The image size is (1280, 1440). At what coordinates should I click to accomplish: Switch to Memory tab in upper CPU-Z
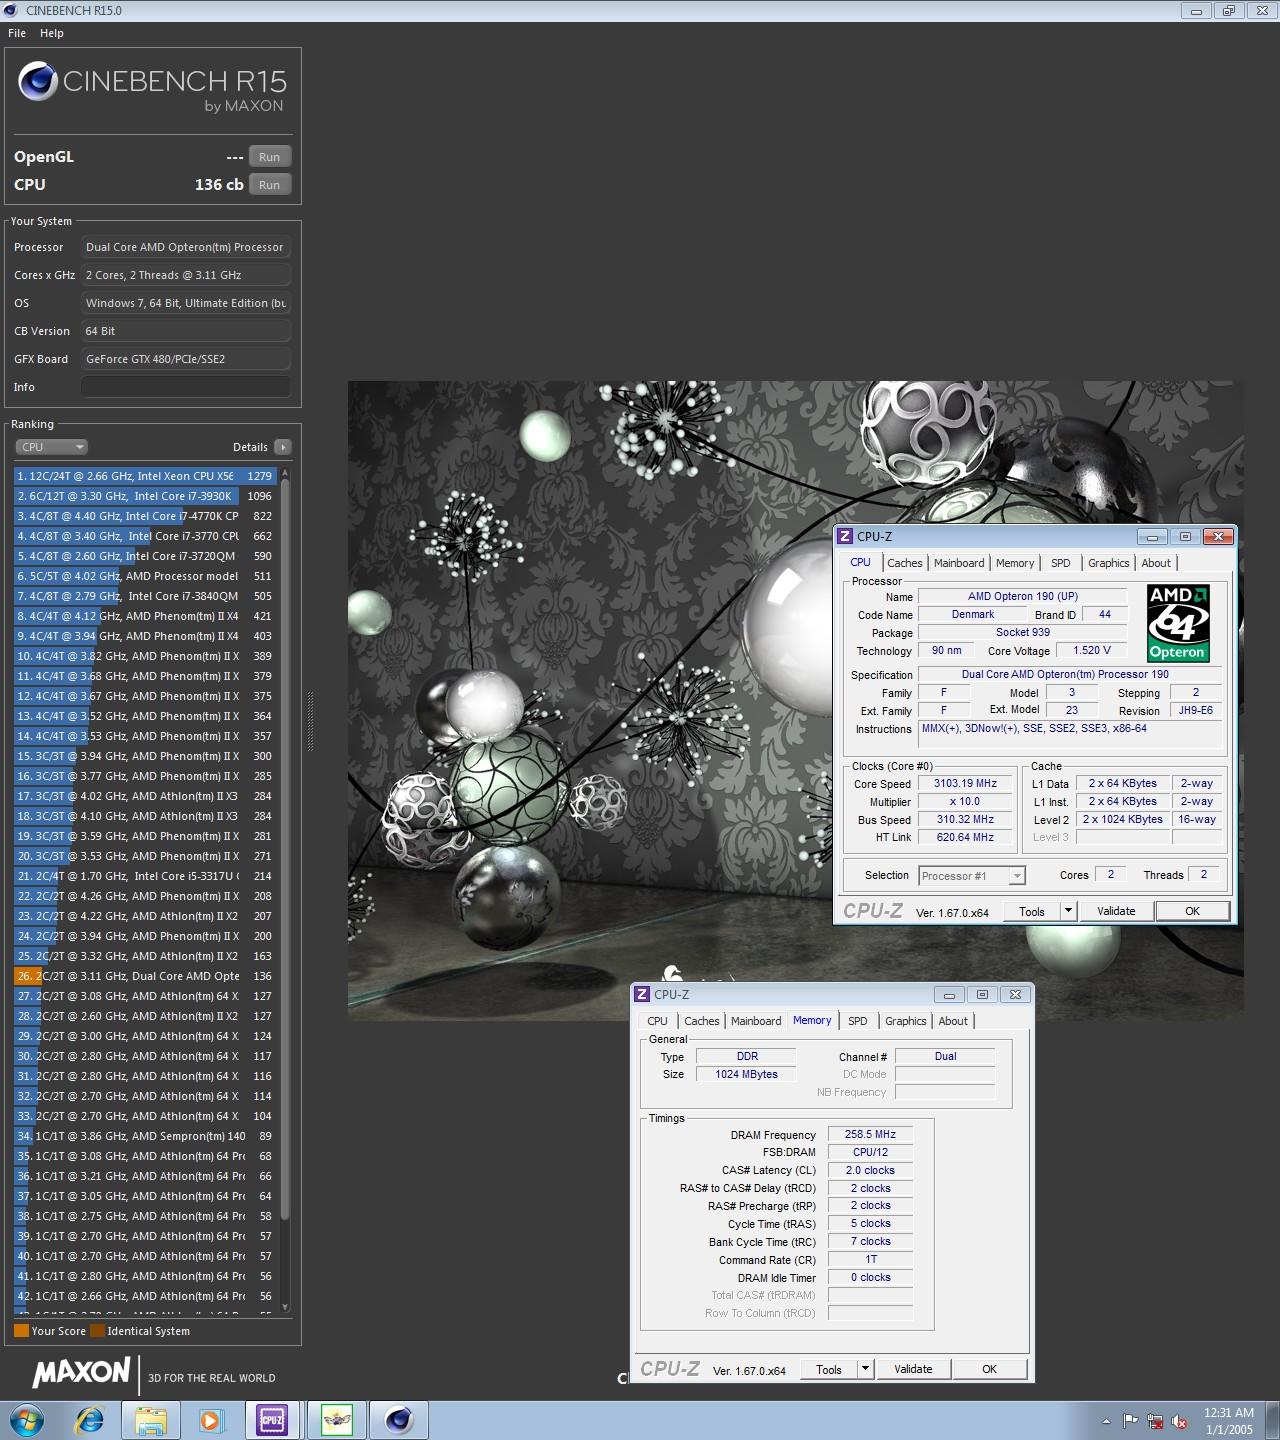point(1015,563)
